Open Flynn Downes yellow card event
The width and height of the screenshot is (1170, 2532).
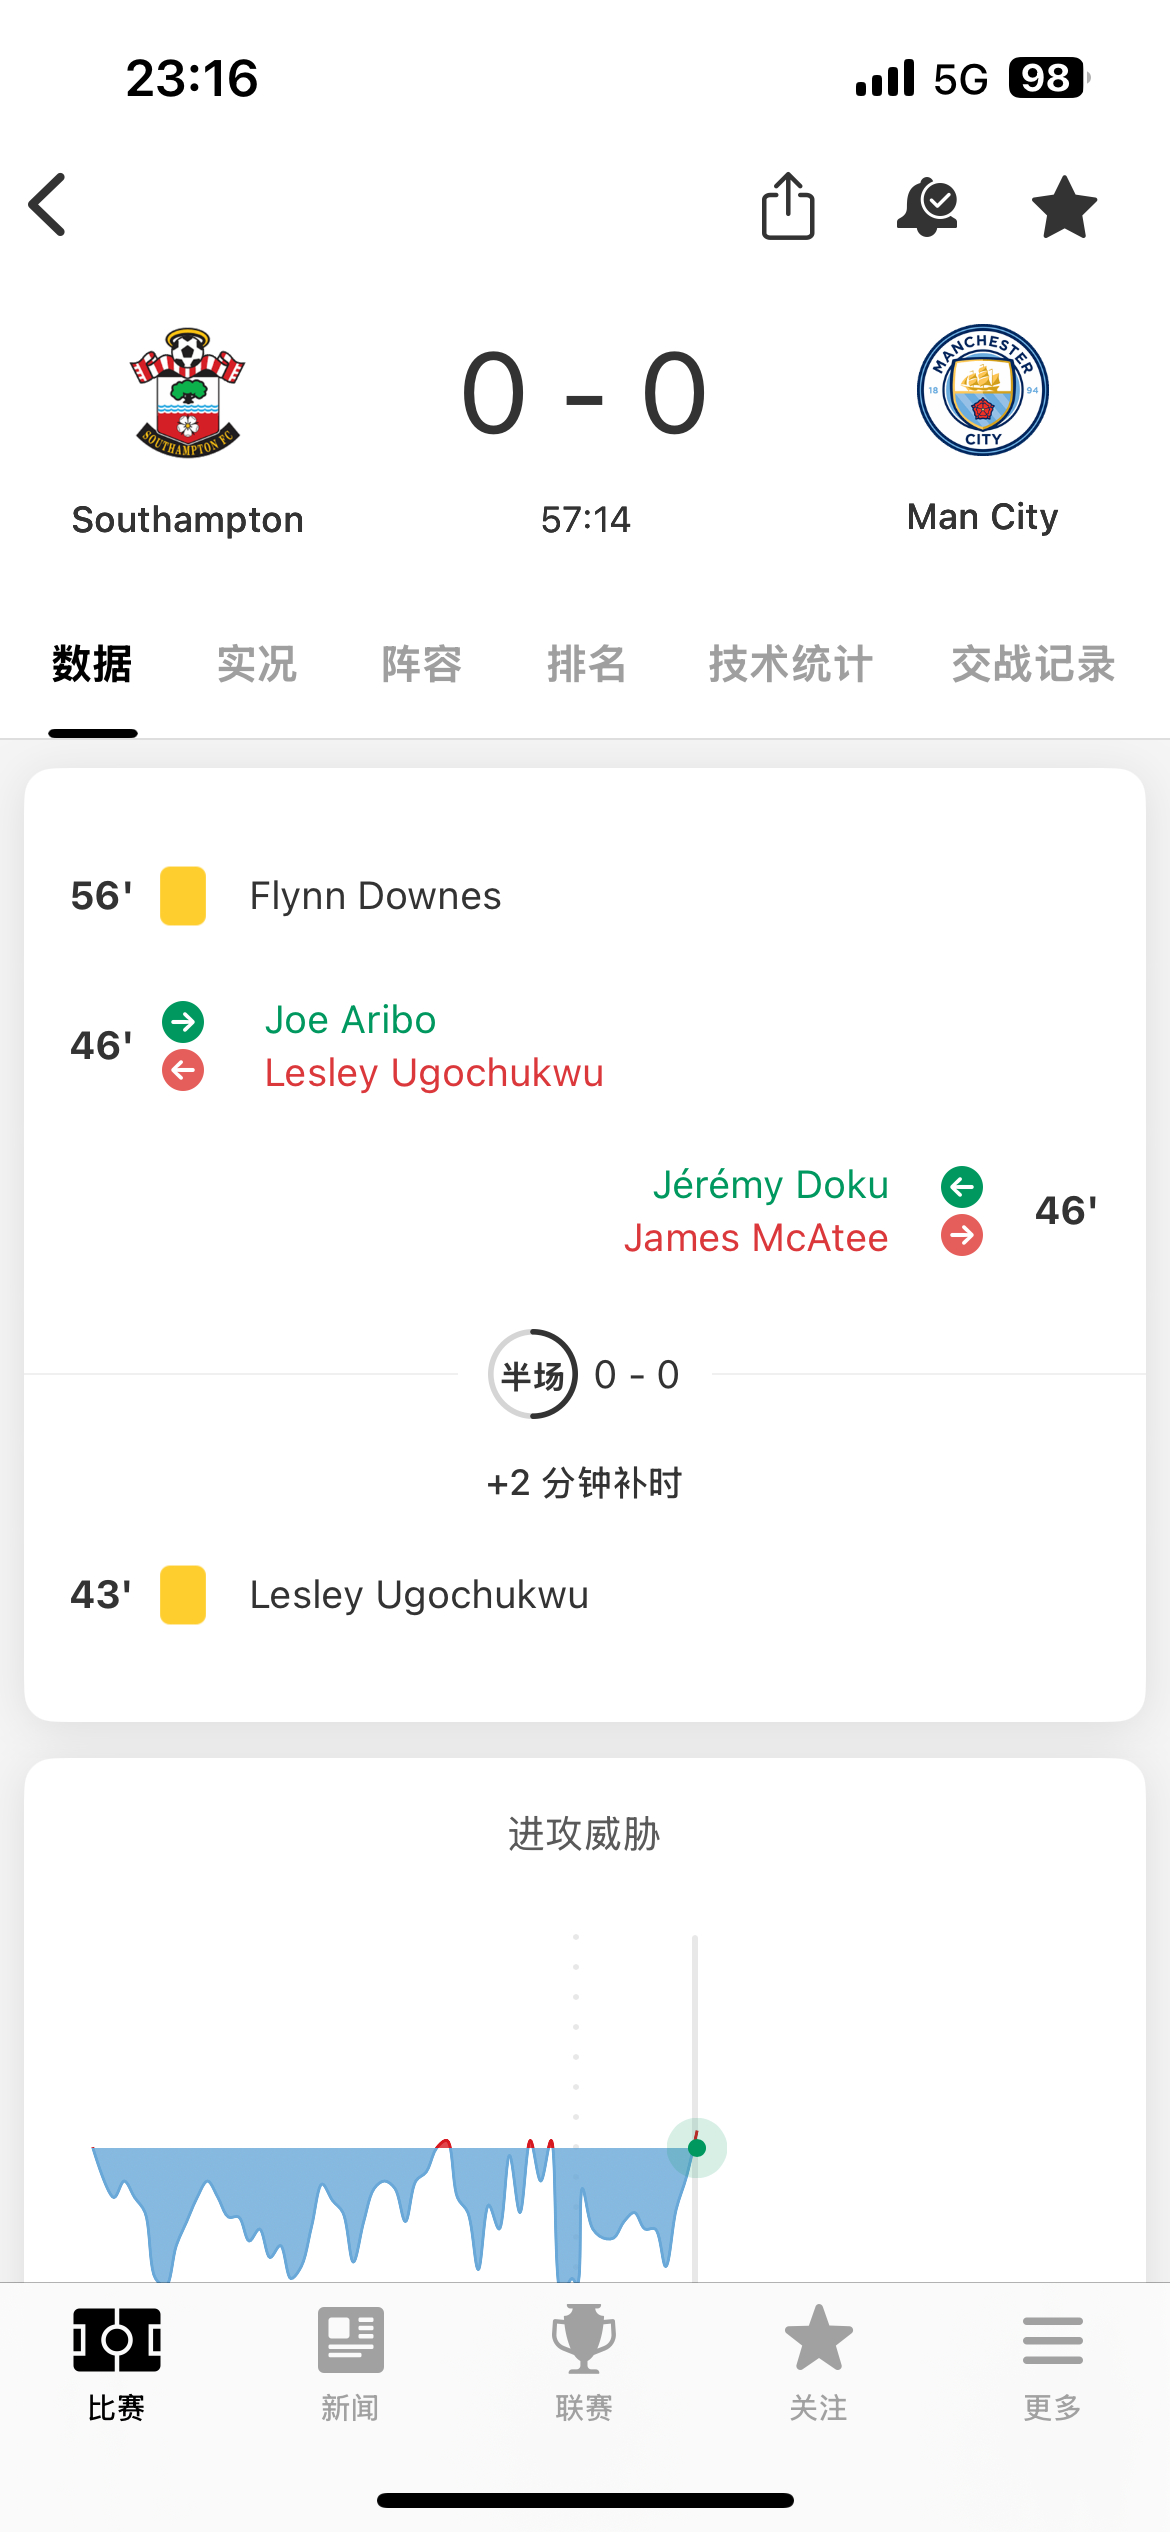coord(375,896)
